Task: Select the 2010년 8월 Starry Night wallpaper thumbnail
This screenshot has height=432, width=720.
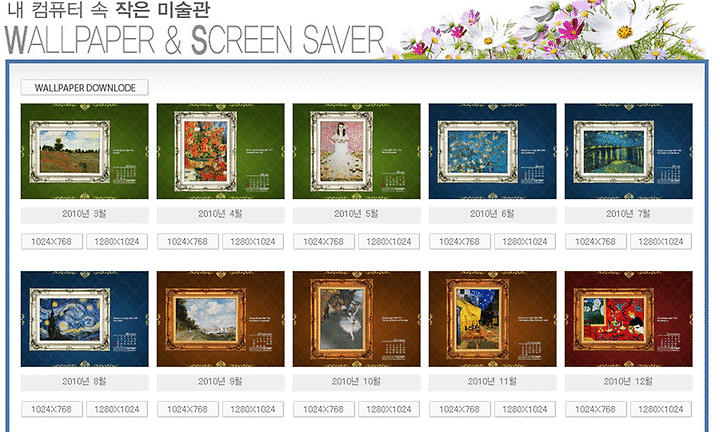Action: coord(84,319)
